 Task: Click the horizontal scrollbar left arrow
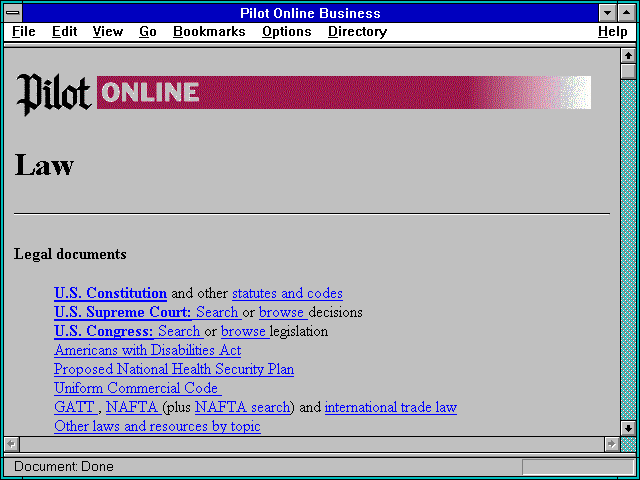pos(11,444)
